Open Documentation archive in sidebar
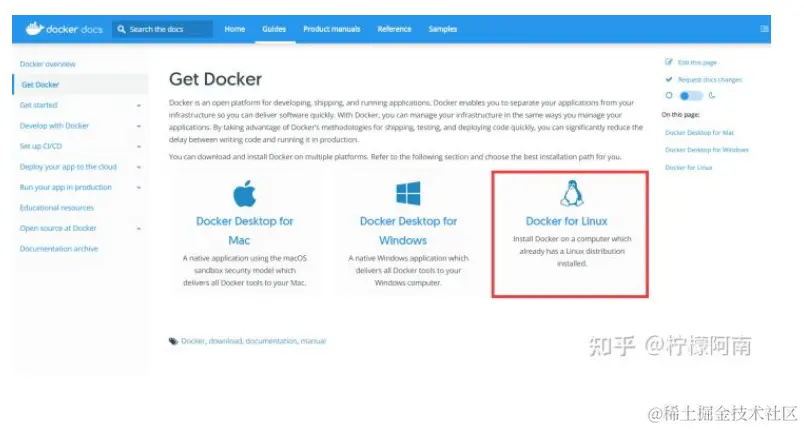 point(59,249)
